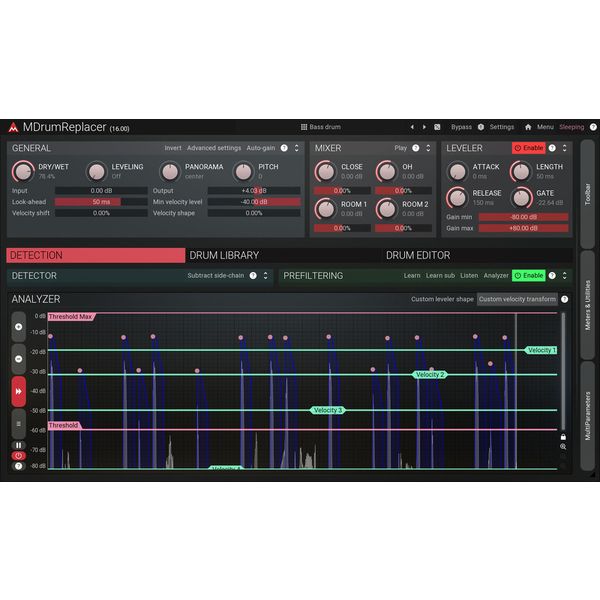
Task: Click Learn sub in Prefiltering
Action: (x=440, y=276)
